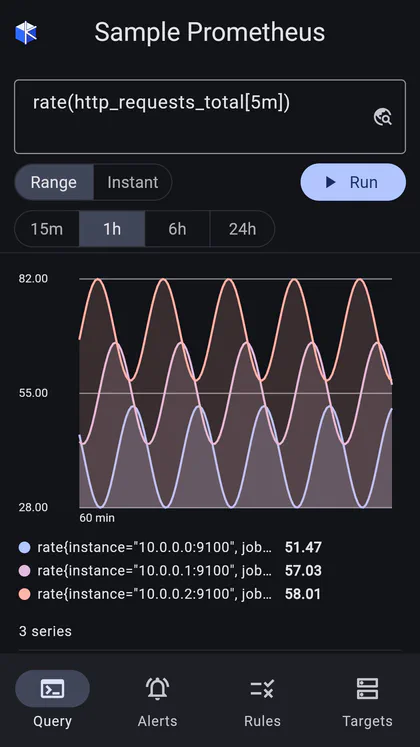Click the pink legend swatch for 10.0.0.1:9100

(24, 571)
